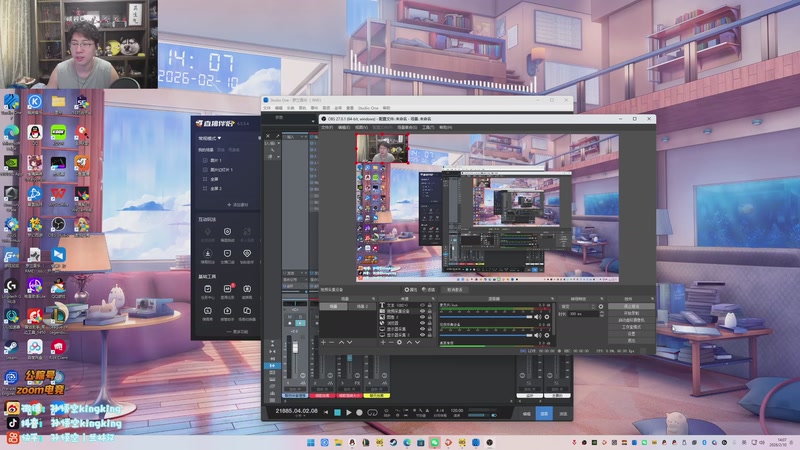This screenshot has height=450, width=800.
Task: Mute the second OBS mixer channel
Action: click(538, 335)
